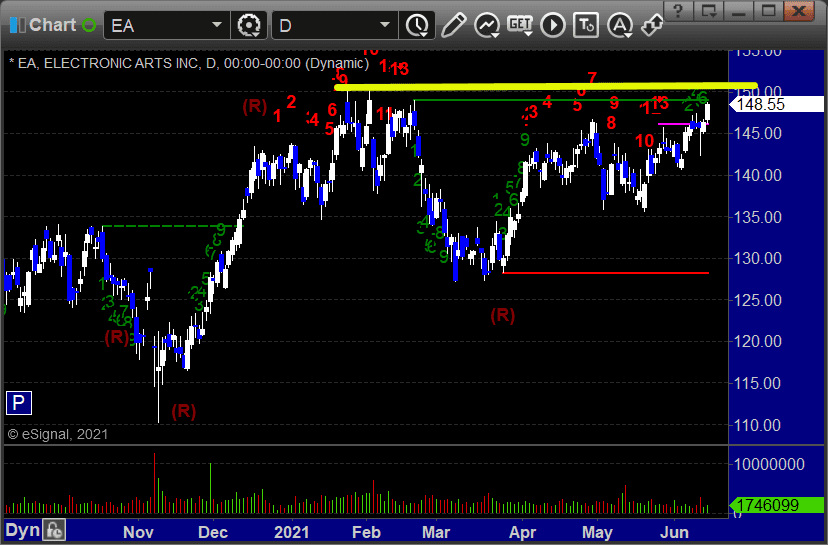Click the 140.00 price axis label
Viewport: 828px width, 545px height.
click(758, 175)
